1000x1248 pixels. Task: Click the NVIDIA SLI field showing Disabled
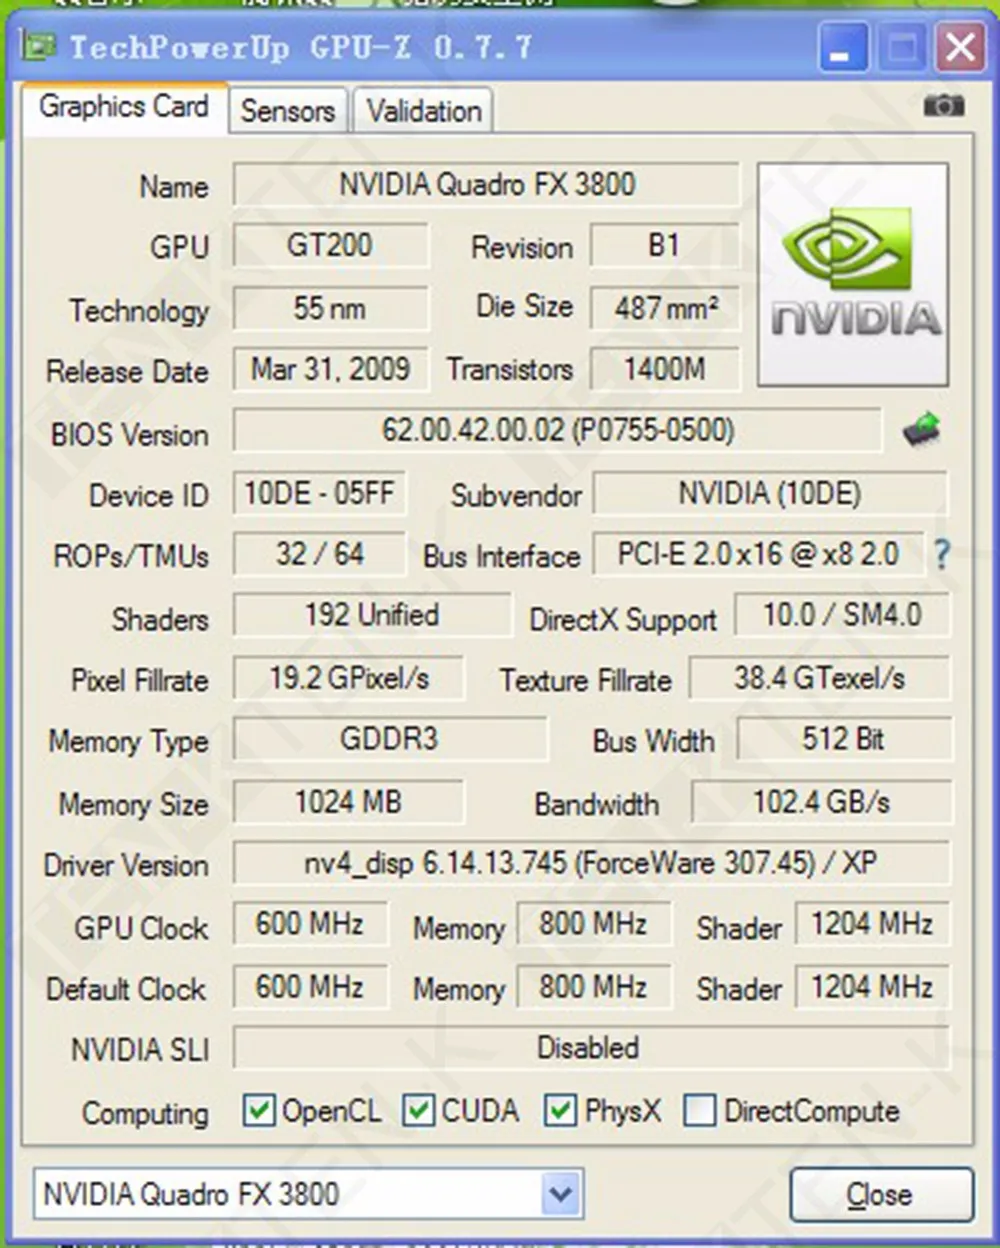pyautogui.click(x=591, y=1048)
